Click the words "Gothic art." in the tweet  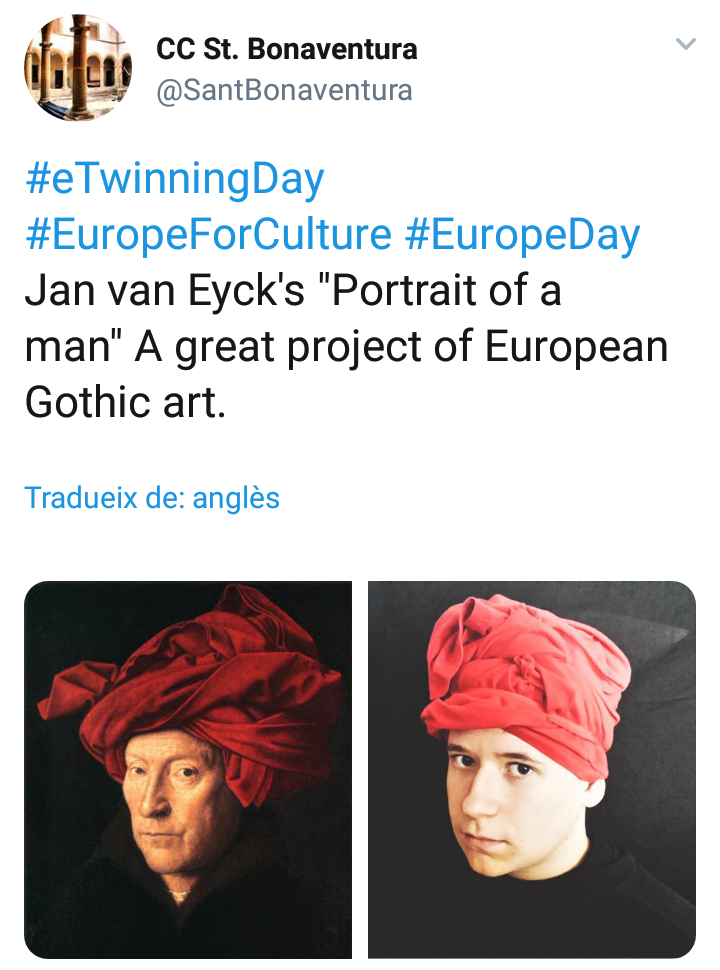click(x=125, y=402)
